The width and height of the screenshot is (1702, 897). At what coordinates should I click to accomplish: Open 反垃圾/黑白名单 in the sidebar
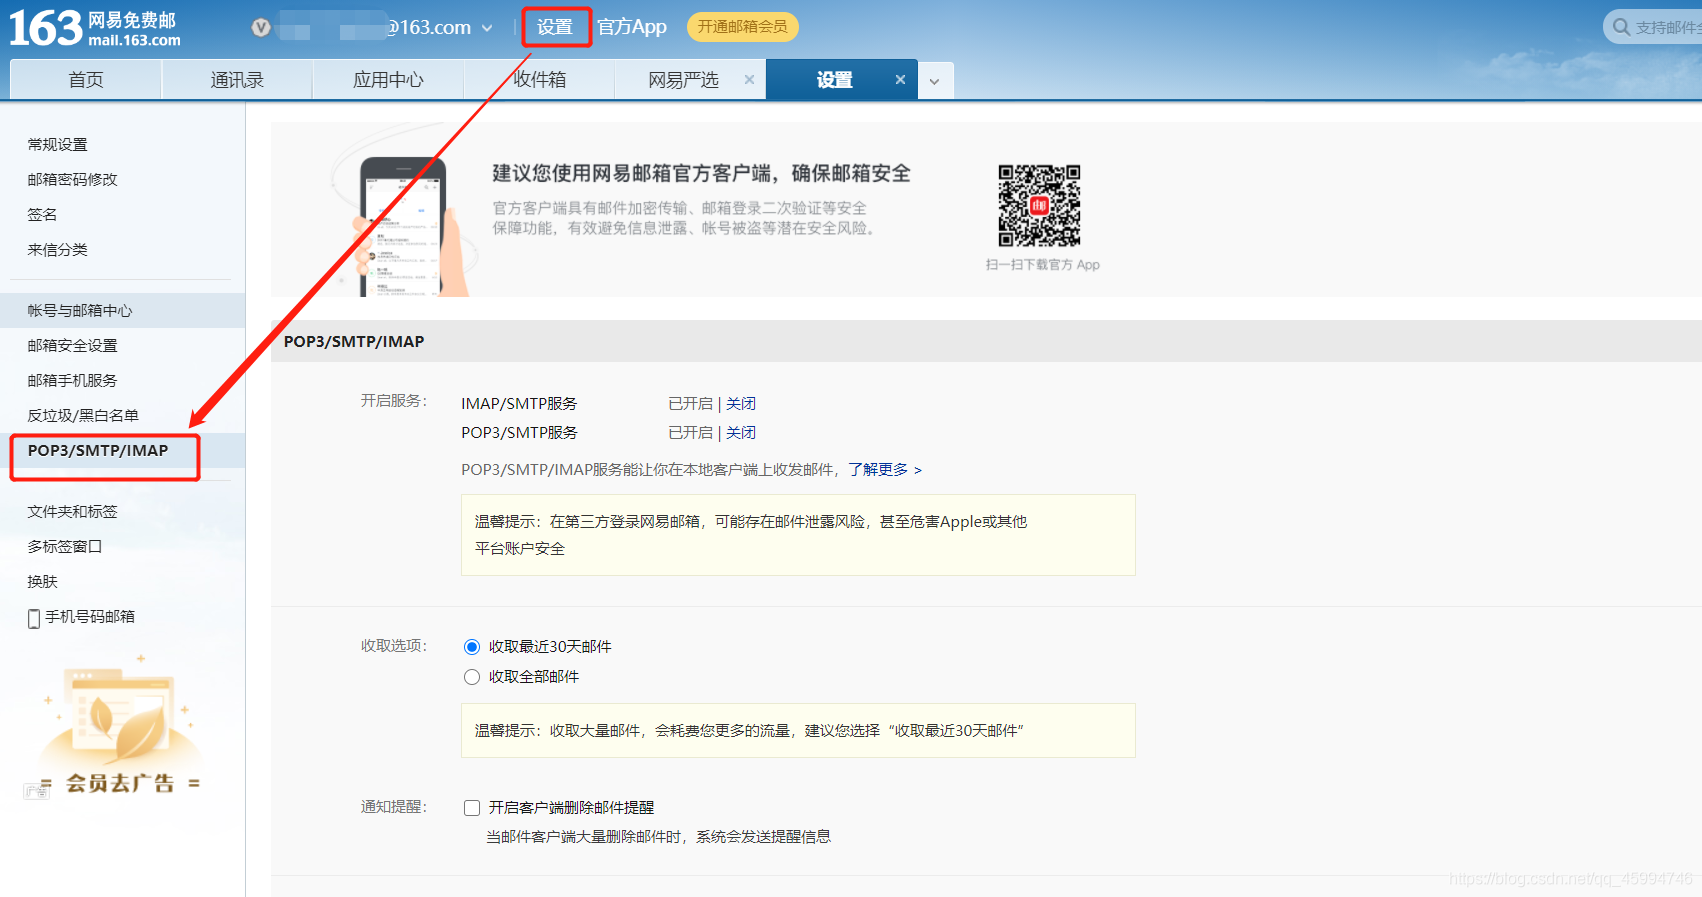(83, 415)
